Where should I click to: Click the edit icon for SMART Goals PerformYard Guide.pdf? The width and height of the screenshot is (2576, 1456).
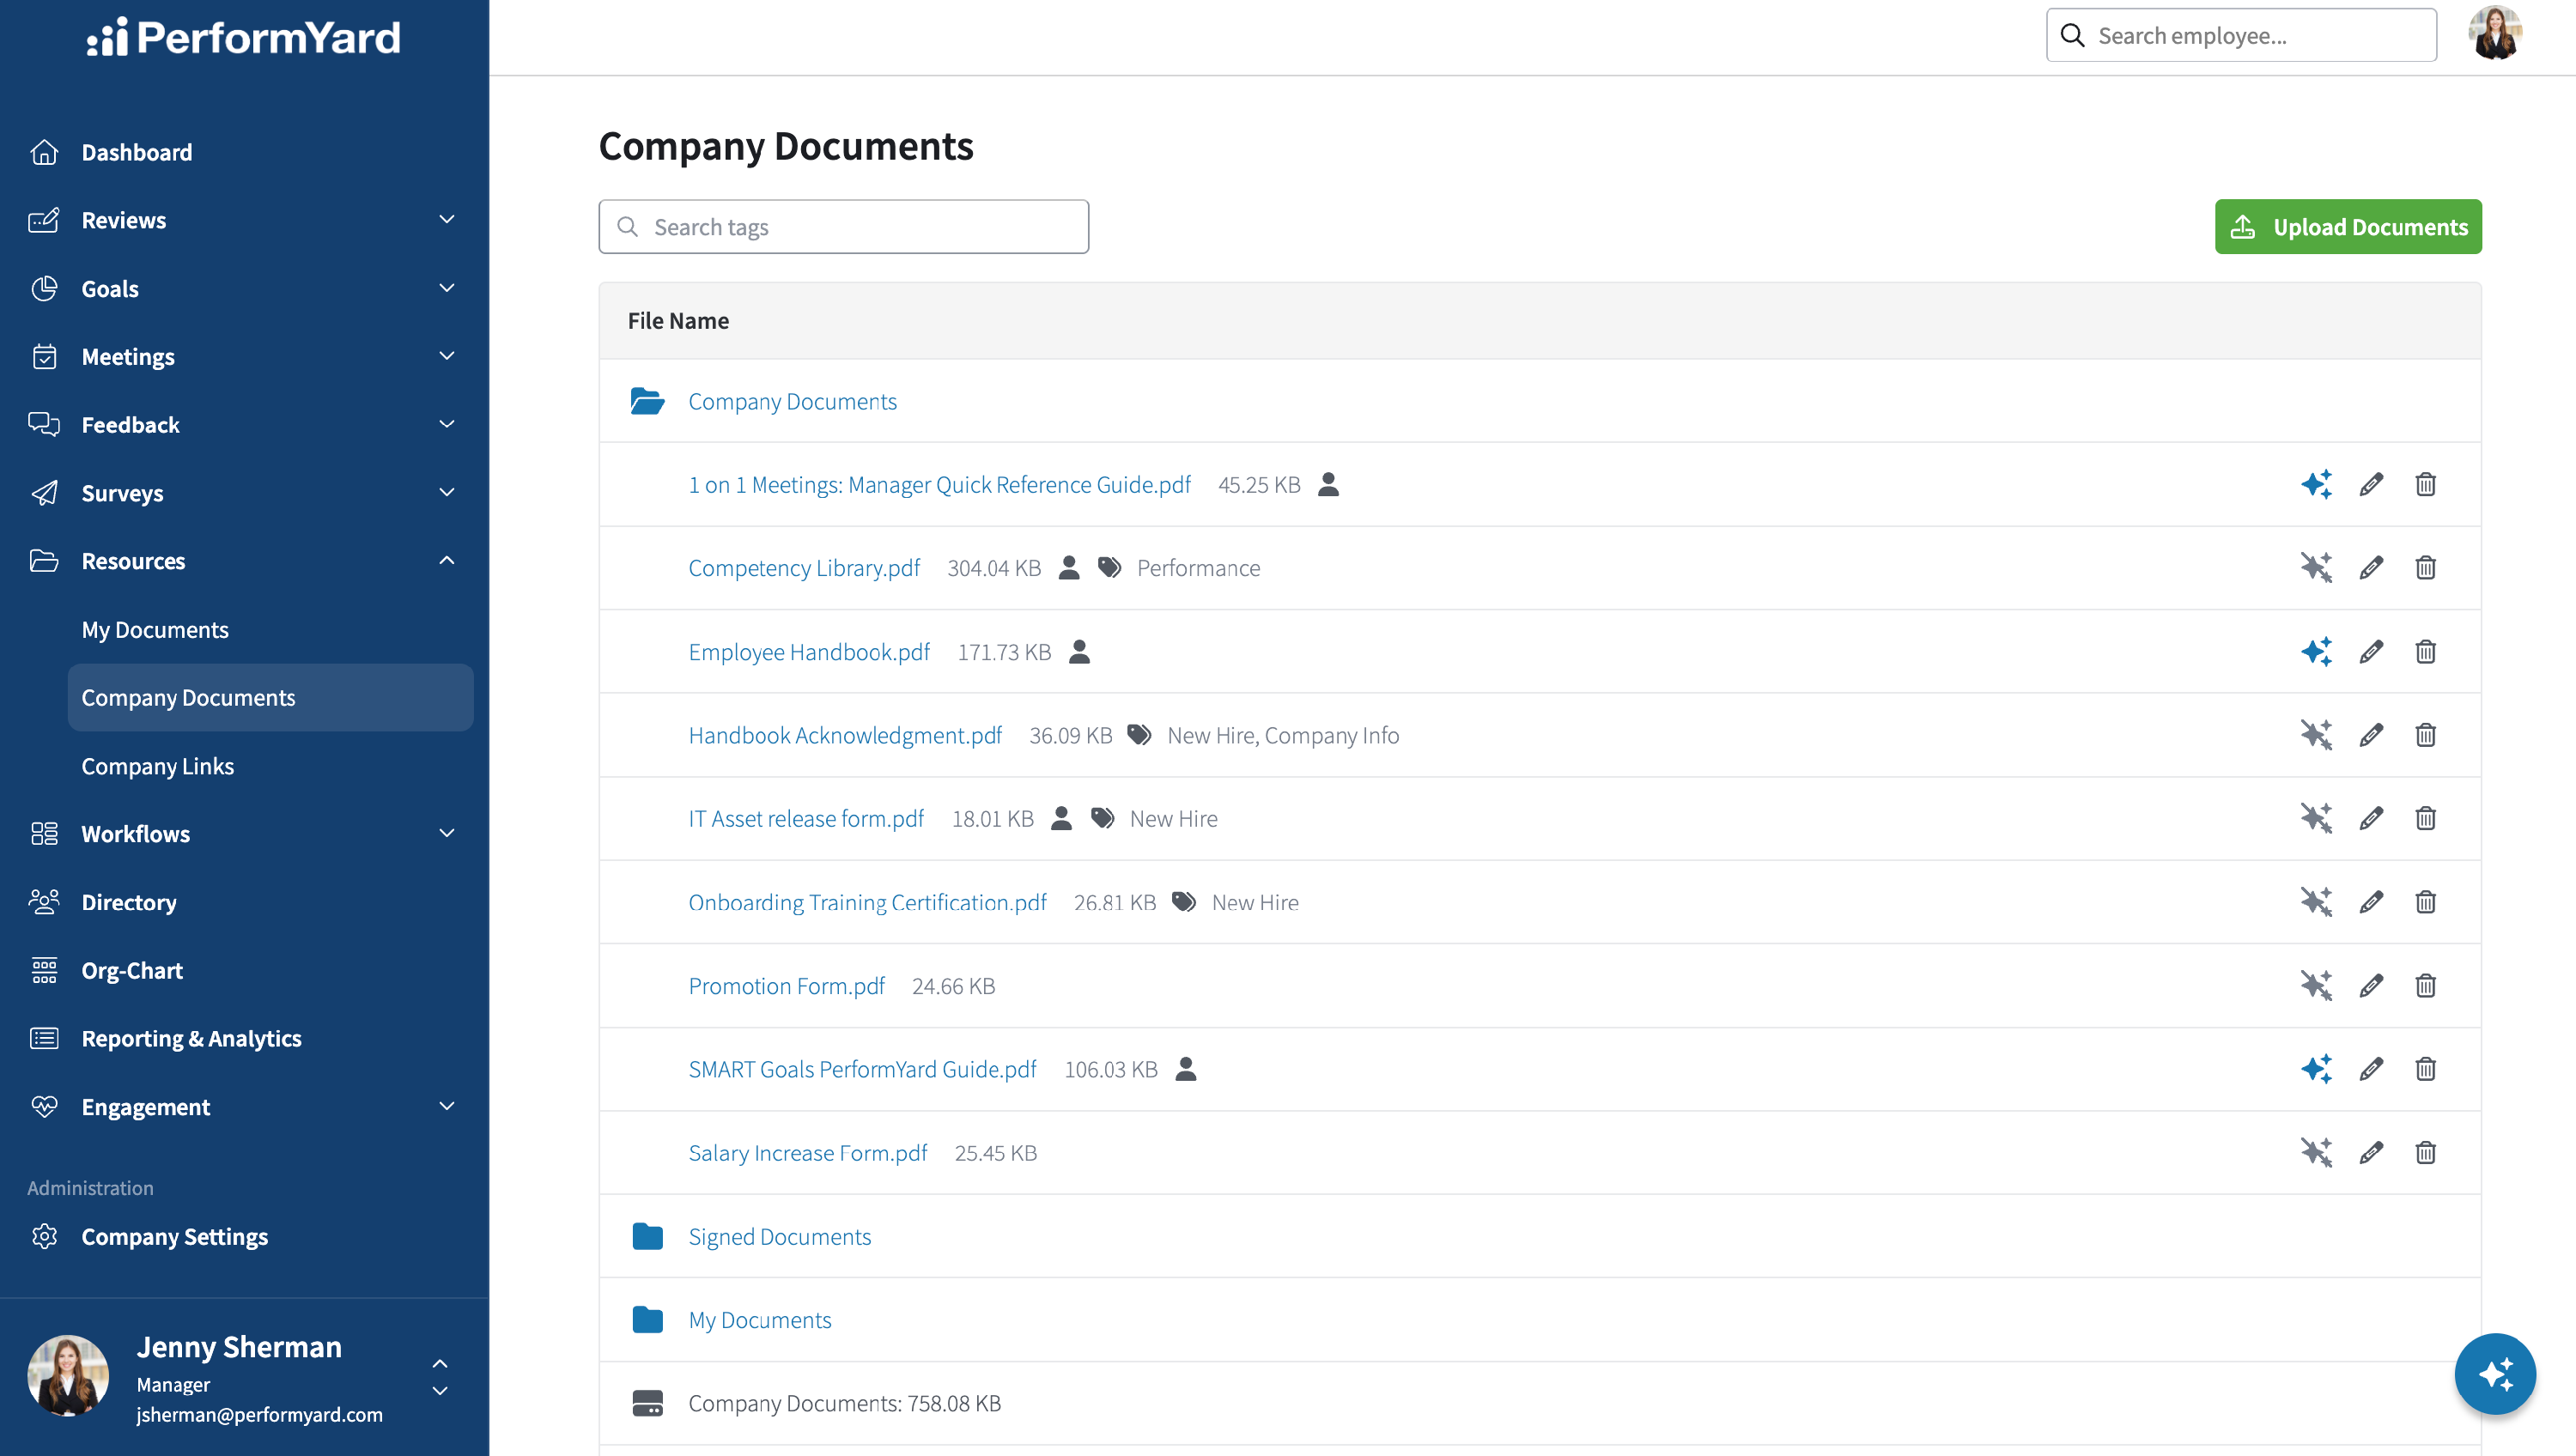point(2371,1069)
